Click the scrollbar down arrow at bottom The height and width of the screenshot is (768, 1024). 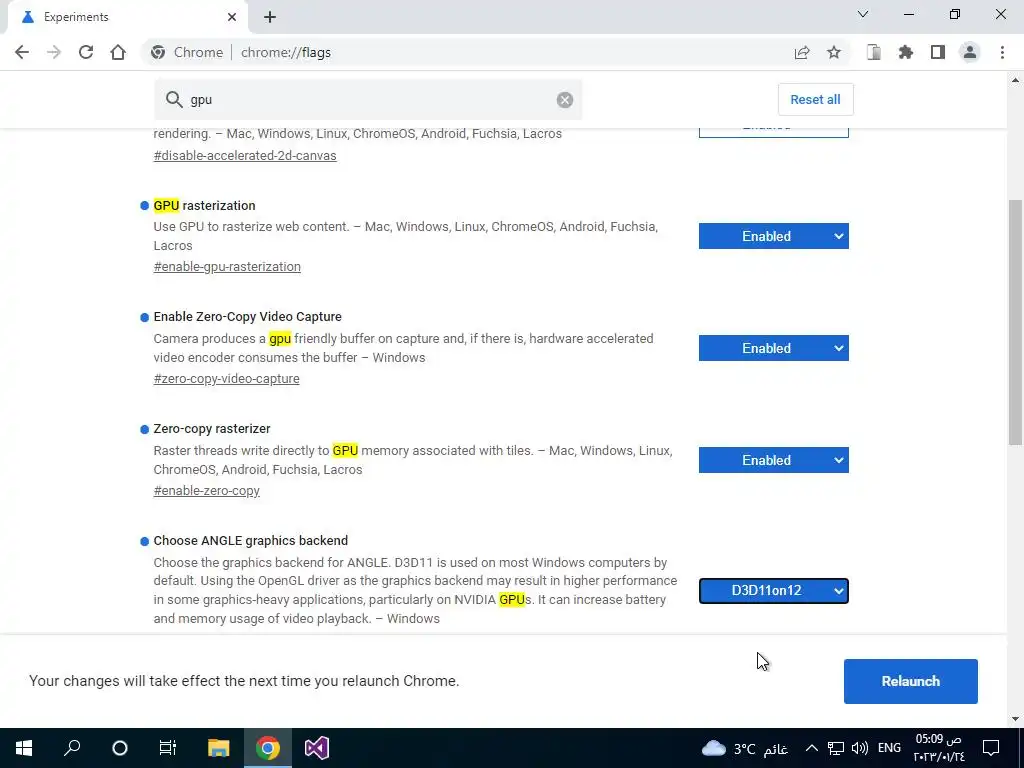point(1015,719)
